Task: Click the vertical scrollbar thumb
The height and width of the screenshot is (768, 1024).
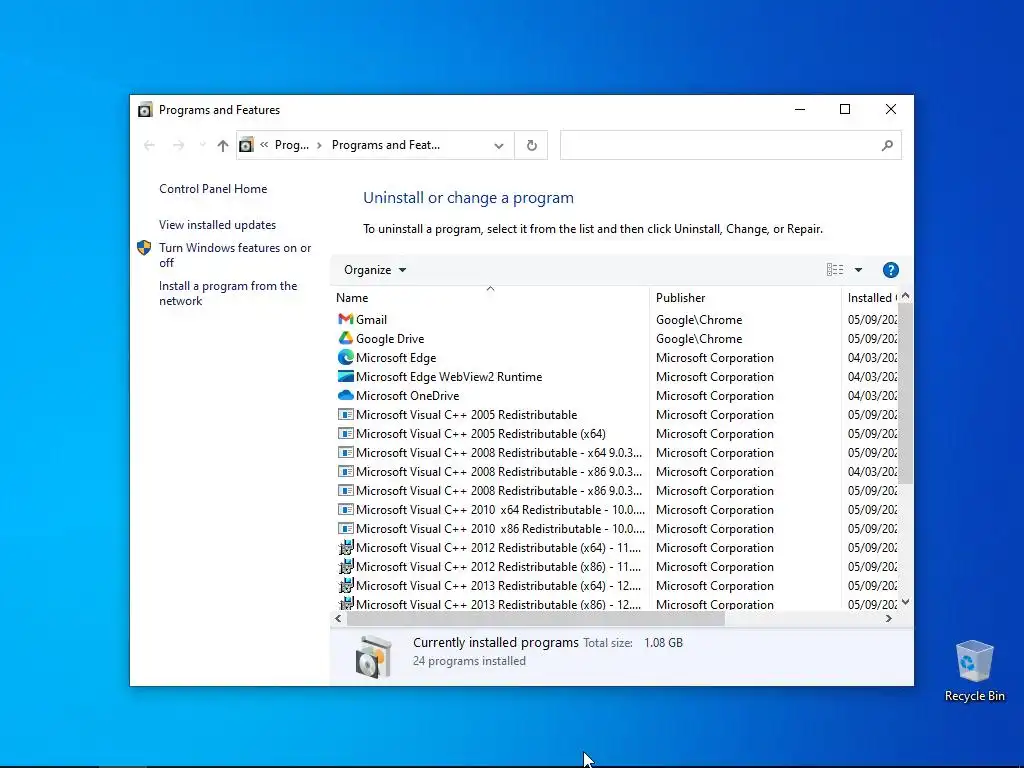Action: pyautogui.click(x=905, y=394)
